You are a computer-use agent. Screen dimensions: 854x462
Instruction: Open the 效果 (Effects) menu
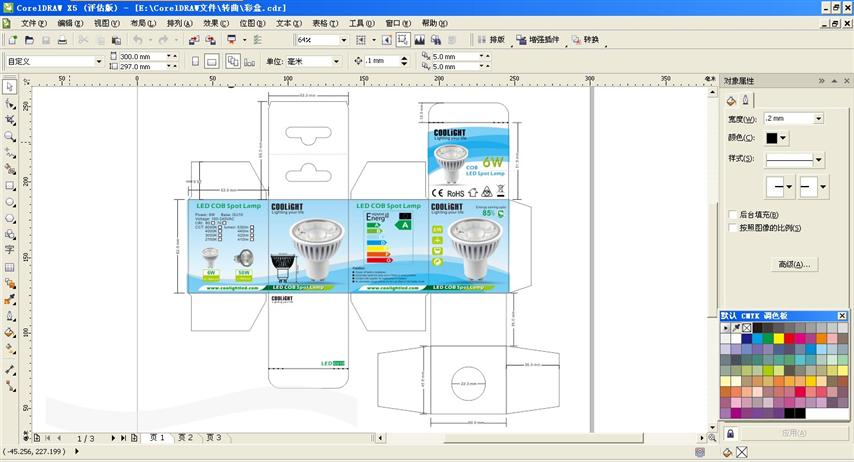[x=216, y=23]
